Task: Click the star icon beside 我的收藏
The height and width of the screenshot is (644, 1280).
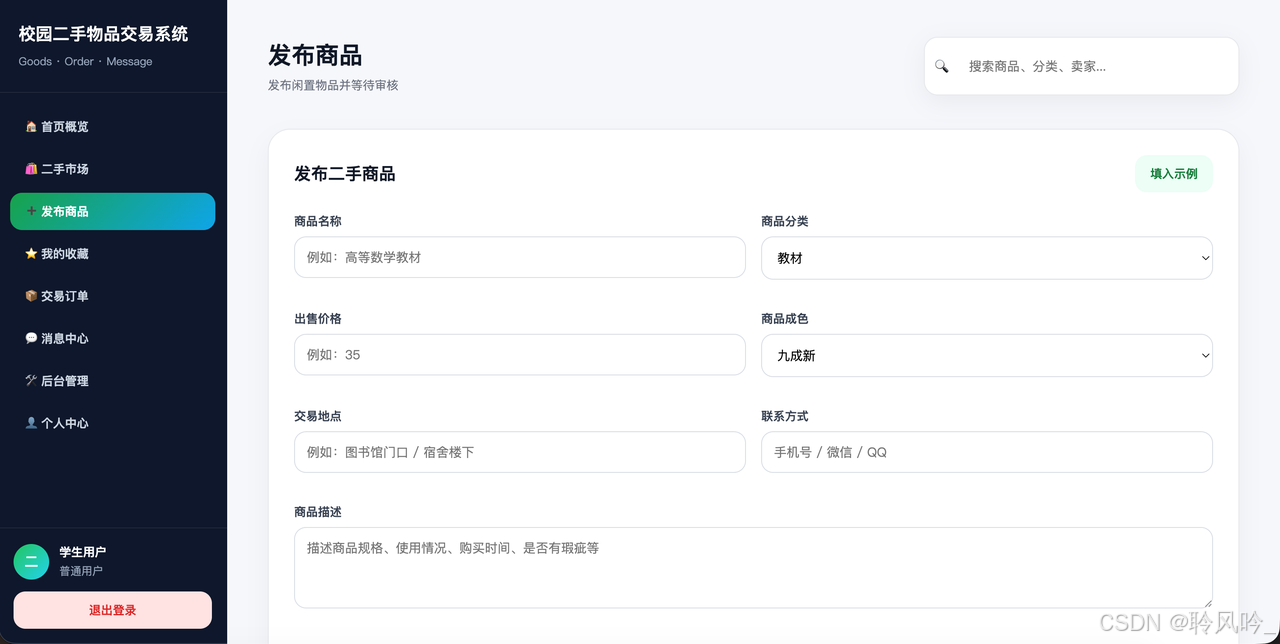Action: pos(31,254)
